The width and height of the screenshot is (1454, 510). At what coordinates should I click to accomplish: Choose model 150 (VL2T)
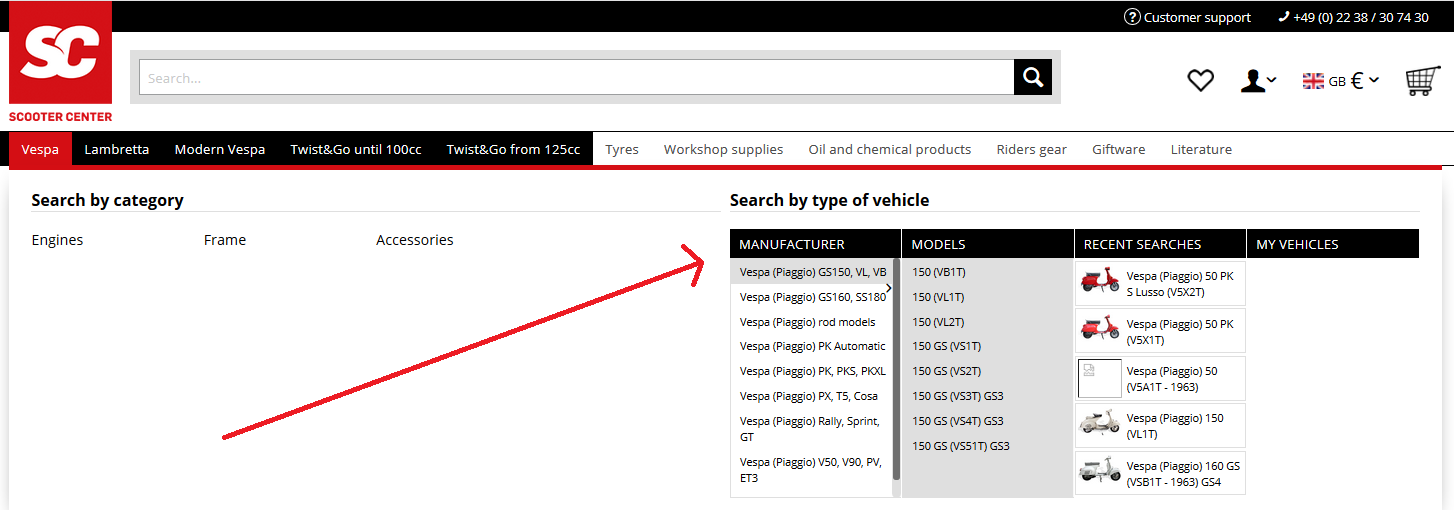click(x=938, y=322)
